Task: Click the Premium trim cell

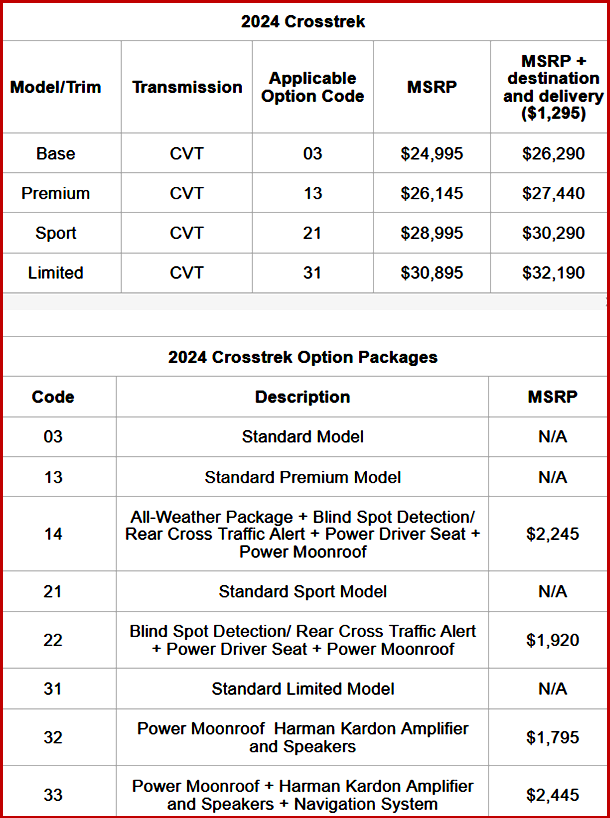Action: (56, 193)
